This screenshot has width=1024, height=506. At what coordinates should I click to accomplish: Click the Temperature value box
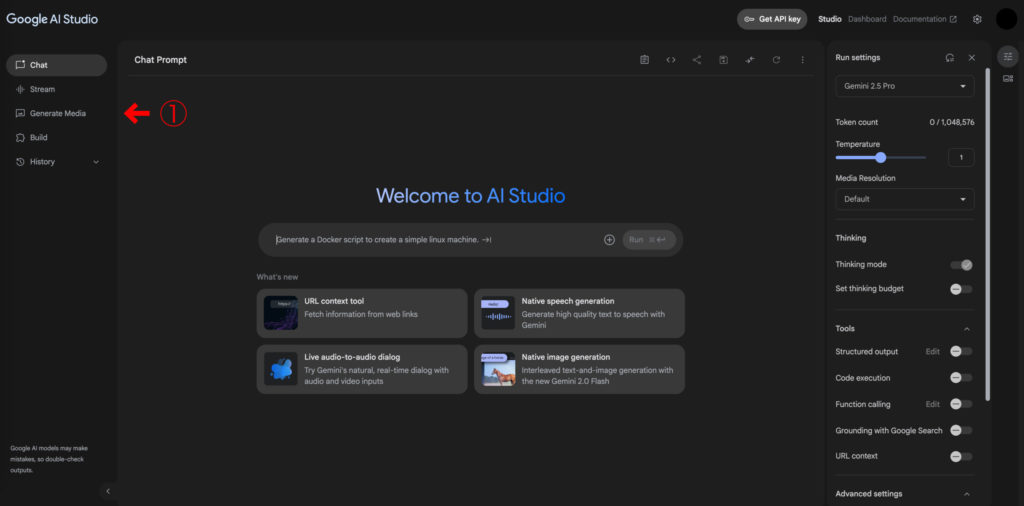point(961,157)
